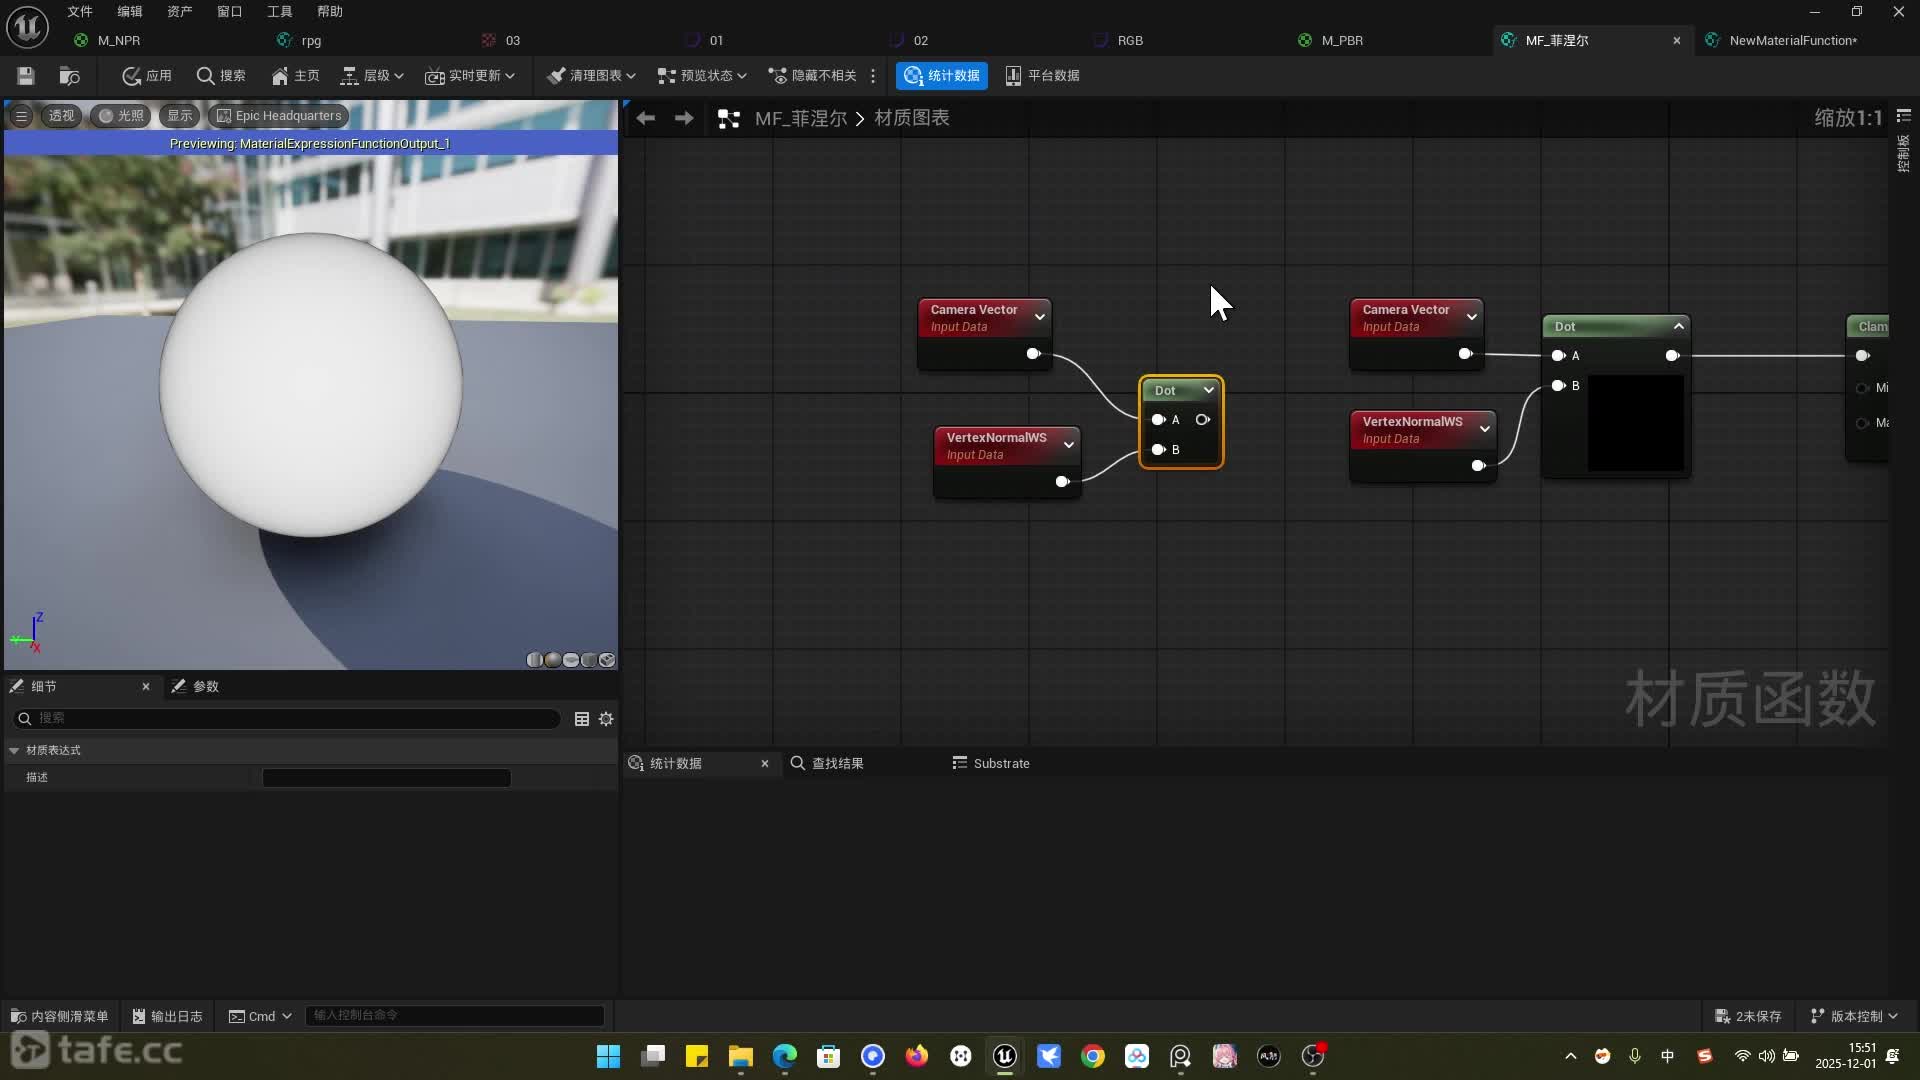Image resolution: width=1920 pixels, height=1080 pixels.
Task: Expand the Preview State (预览状态) dropdown
Action: [702, 76]
